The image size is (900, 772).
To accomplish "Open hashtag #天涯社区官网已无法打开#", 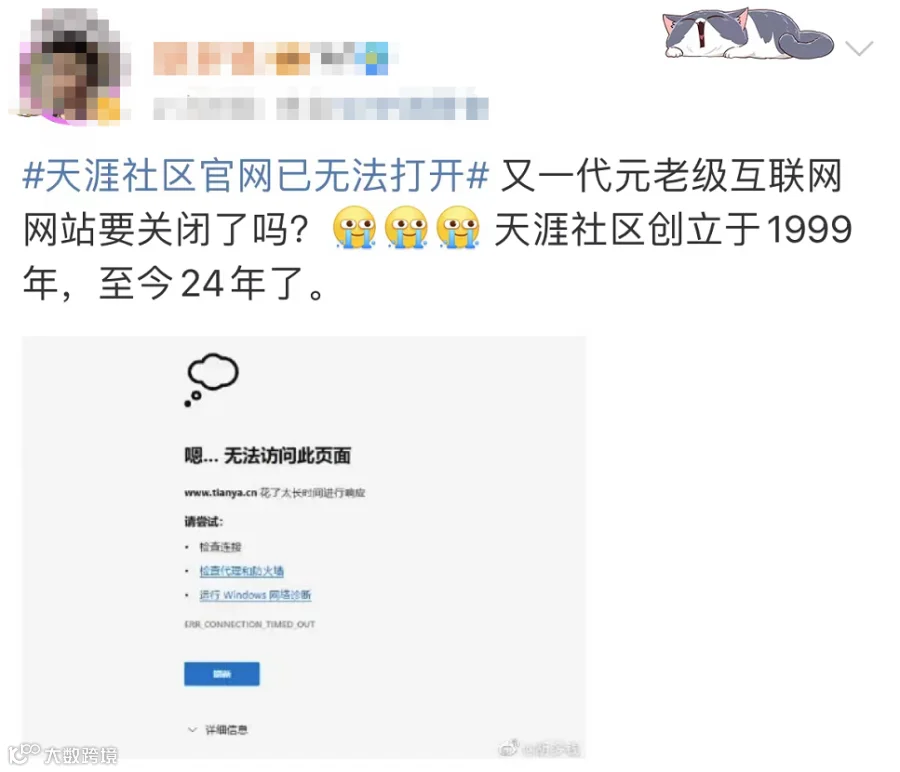I will [256, 176].
